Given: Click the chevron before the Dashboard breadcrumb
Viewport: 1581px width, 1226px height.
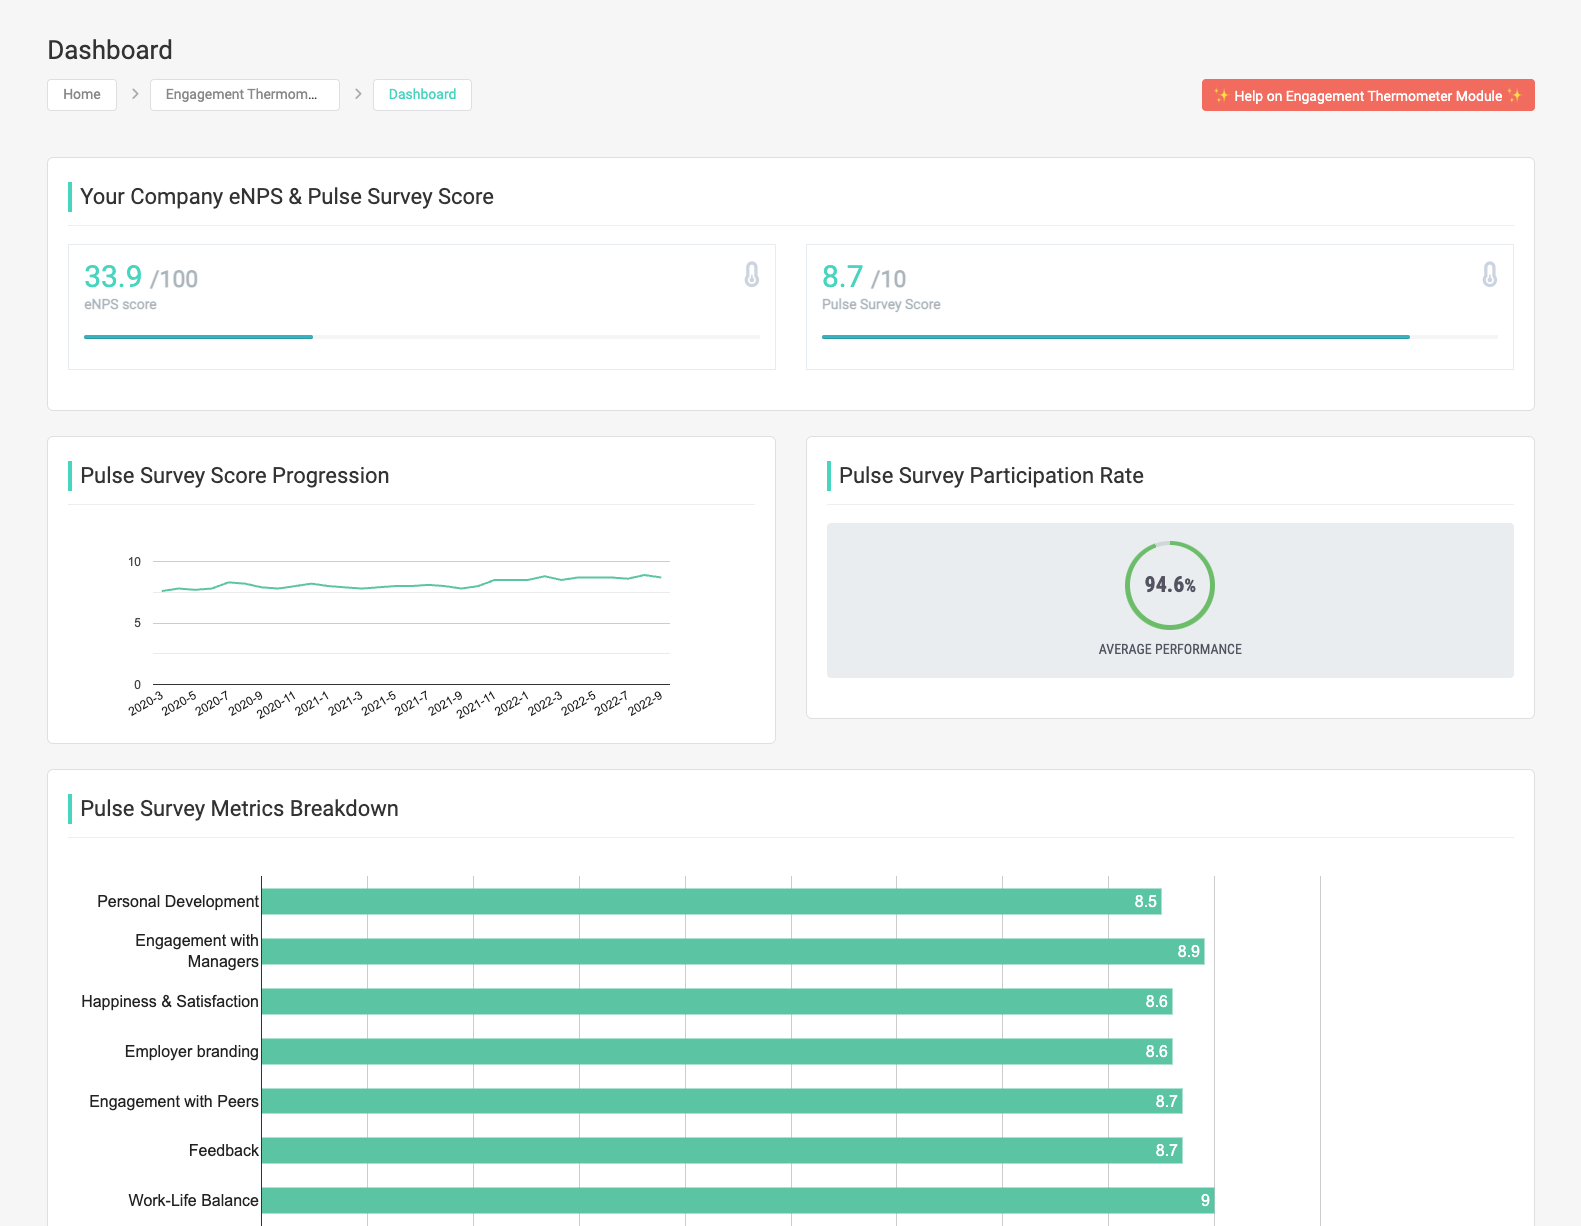Looking at the screenshot, I should pos(358,94).
